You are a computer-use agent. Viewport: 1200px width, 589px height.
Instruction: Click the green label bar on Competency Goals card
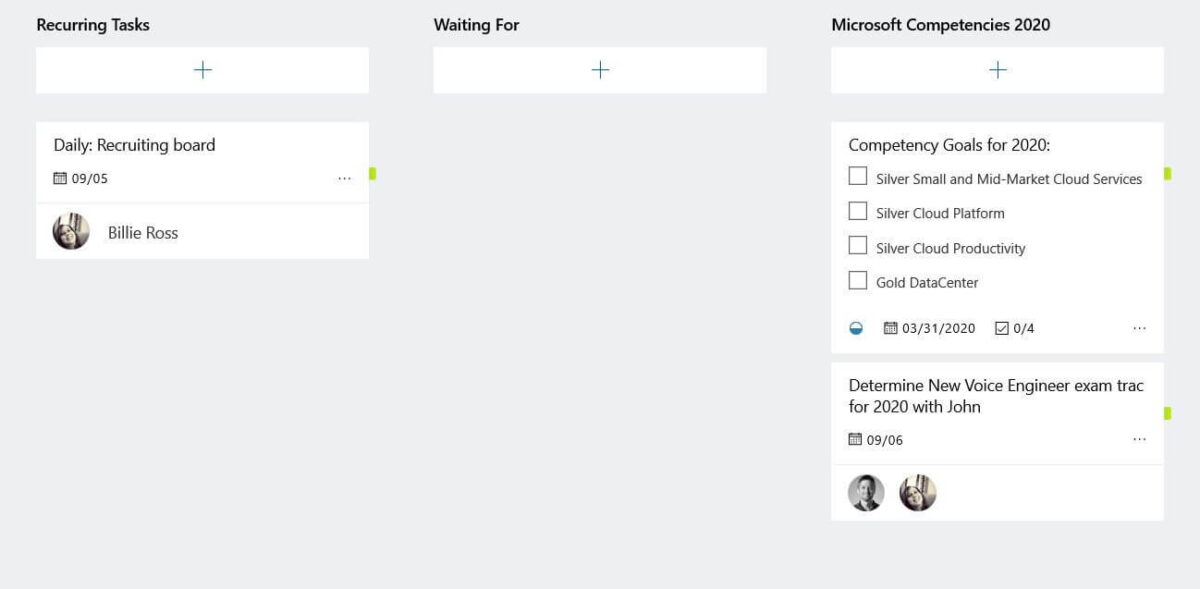click(x=1167, y=172)
